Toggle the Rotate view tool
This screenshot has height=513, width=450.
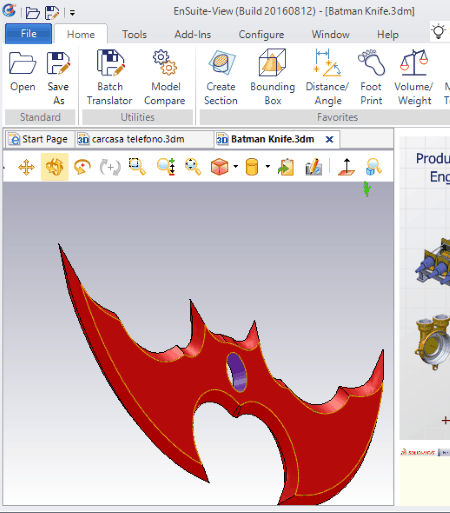(x=55, y=167)
